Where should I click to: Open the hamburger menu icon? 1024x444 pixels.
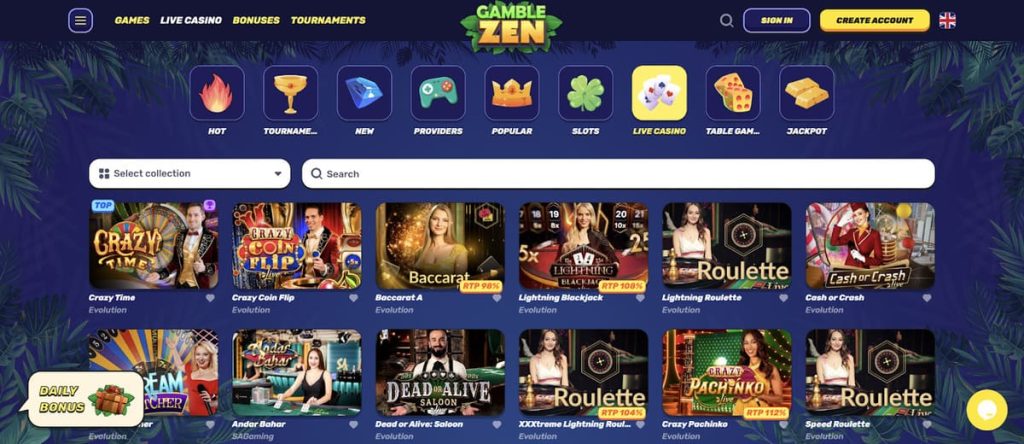coord(80,20)
